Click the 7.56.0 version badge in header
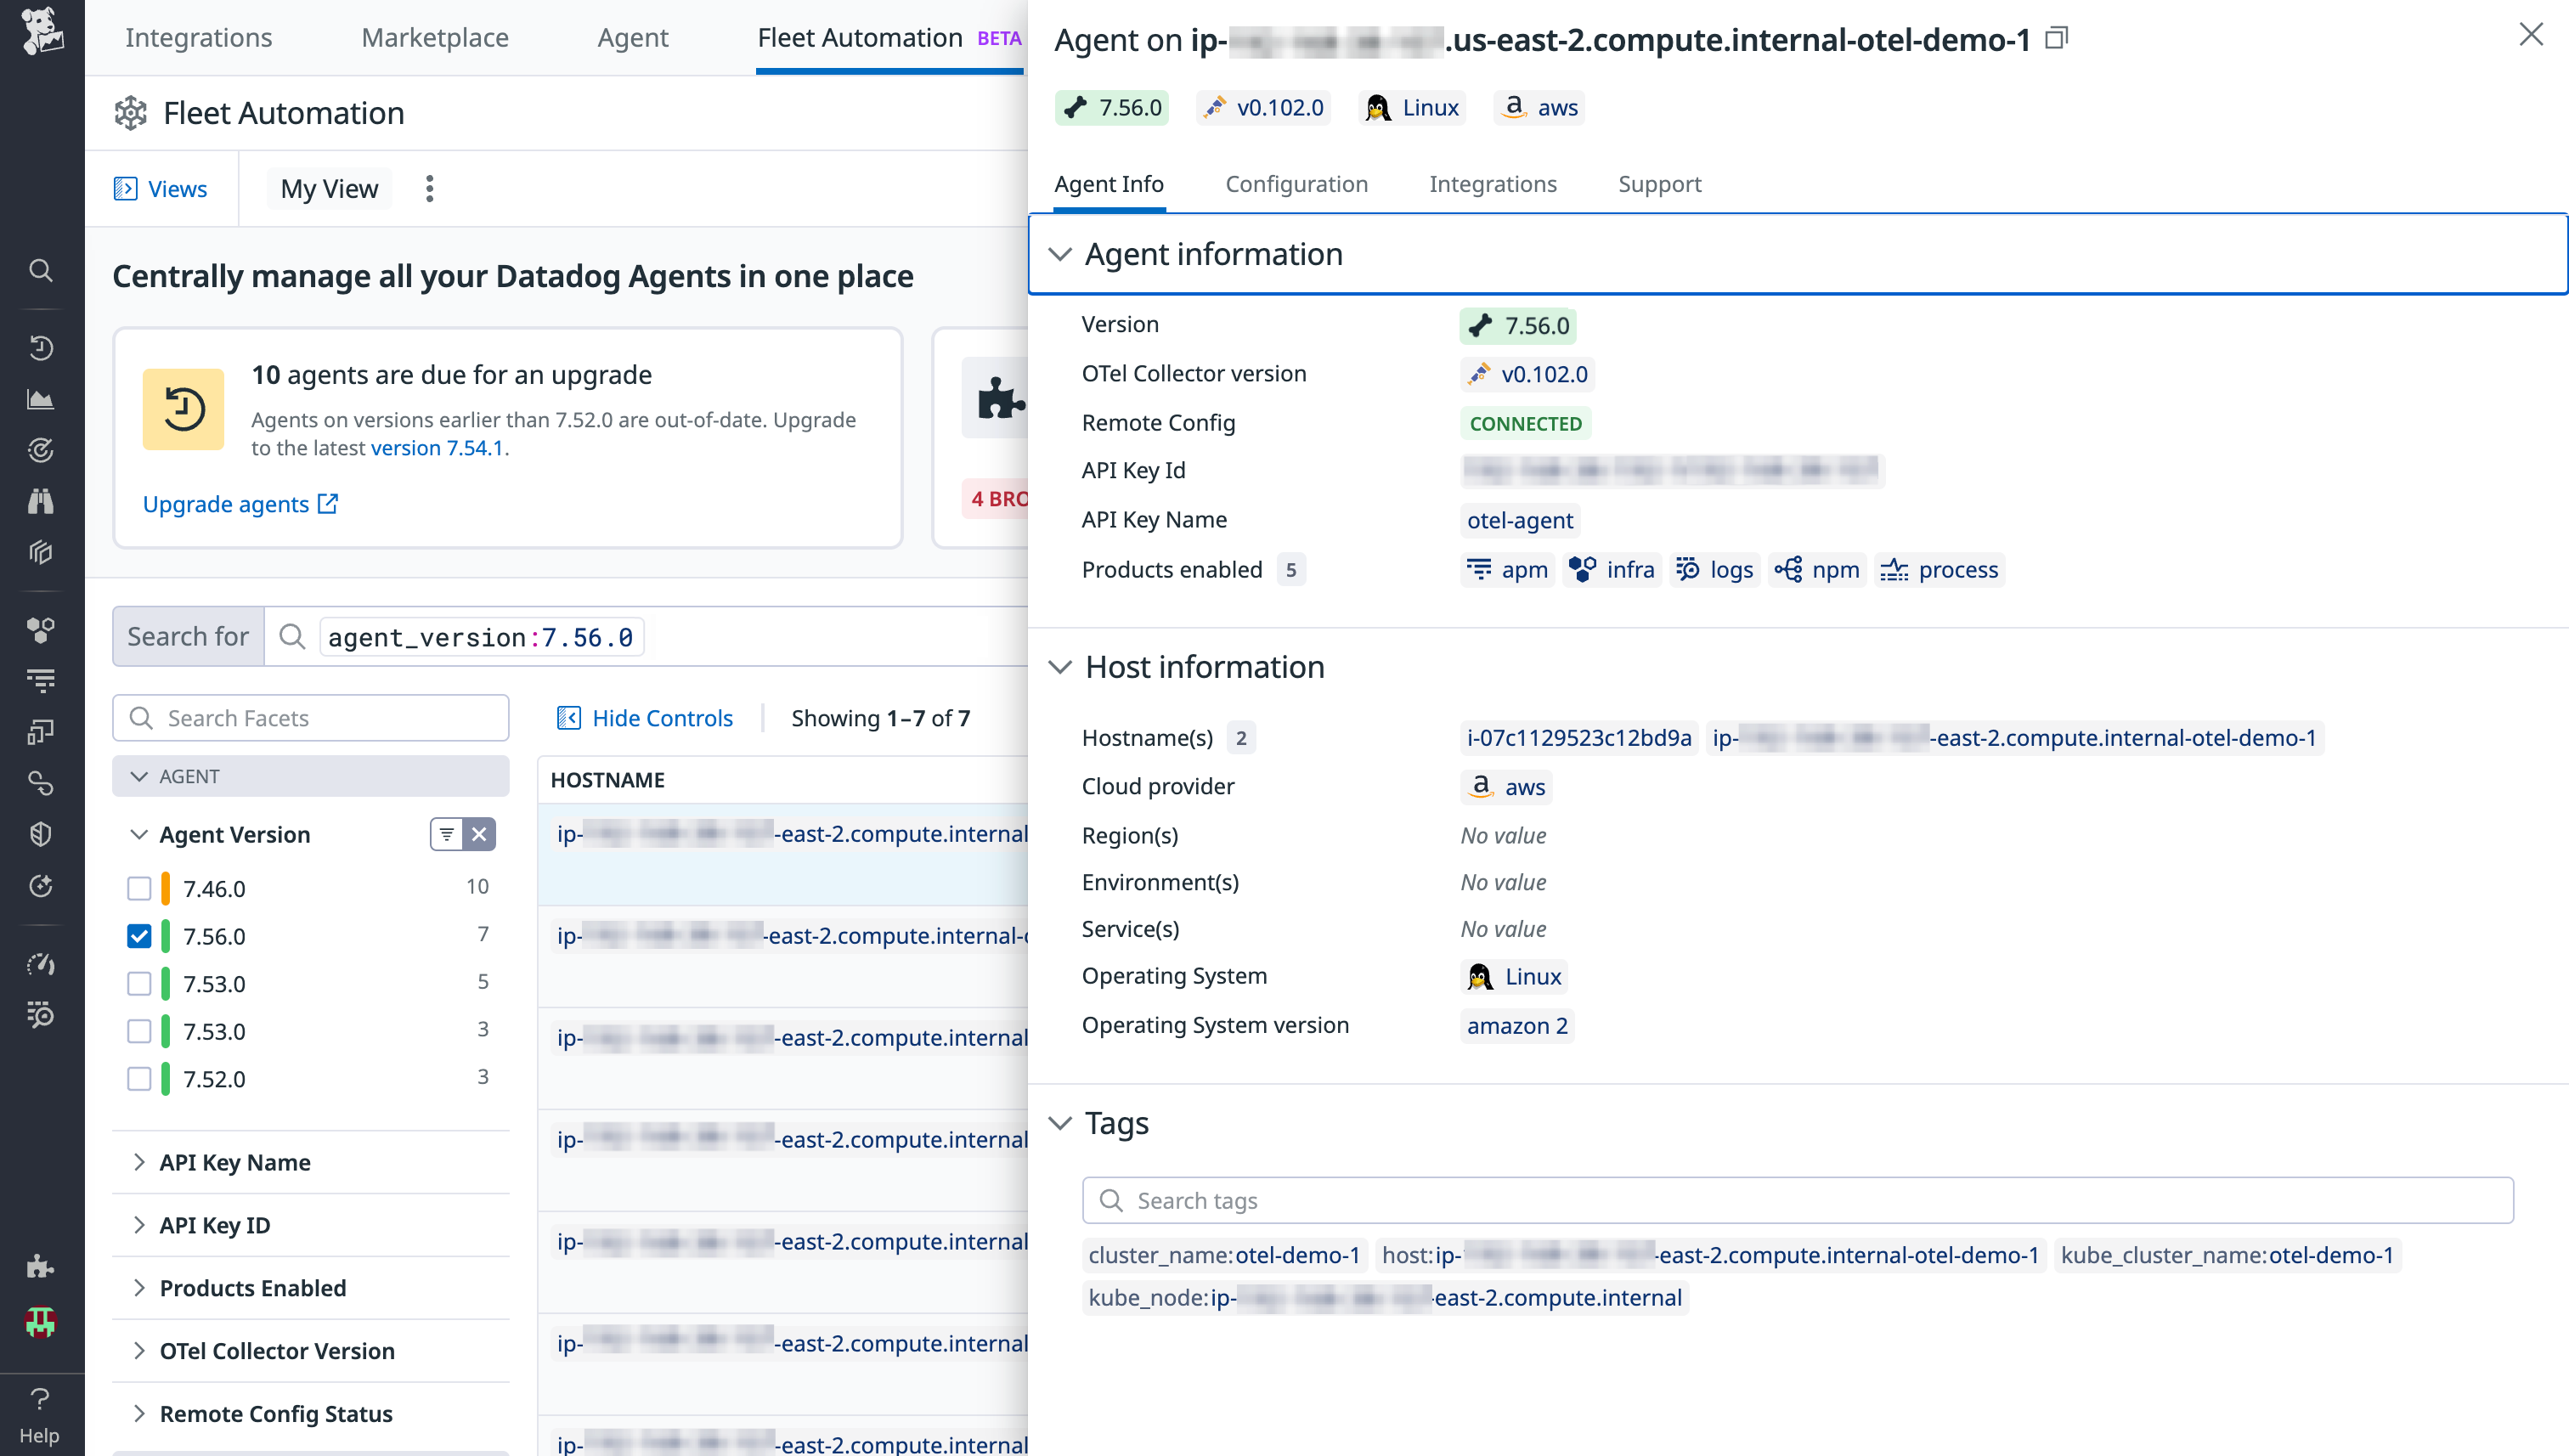 pos(1112,107)
